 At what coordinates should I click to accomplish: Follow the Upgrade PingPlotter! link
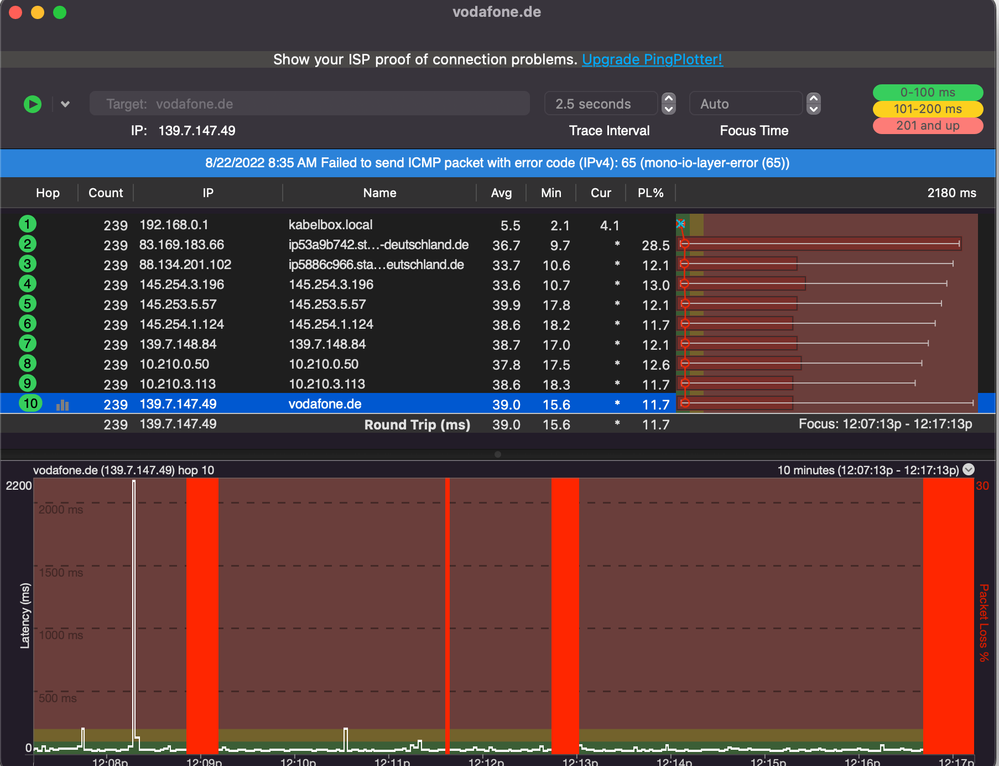(x=652, y=59)
